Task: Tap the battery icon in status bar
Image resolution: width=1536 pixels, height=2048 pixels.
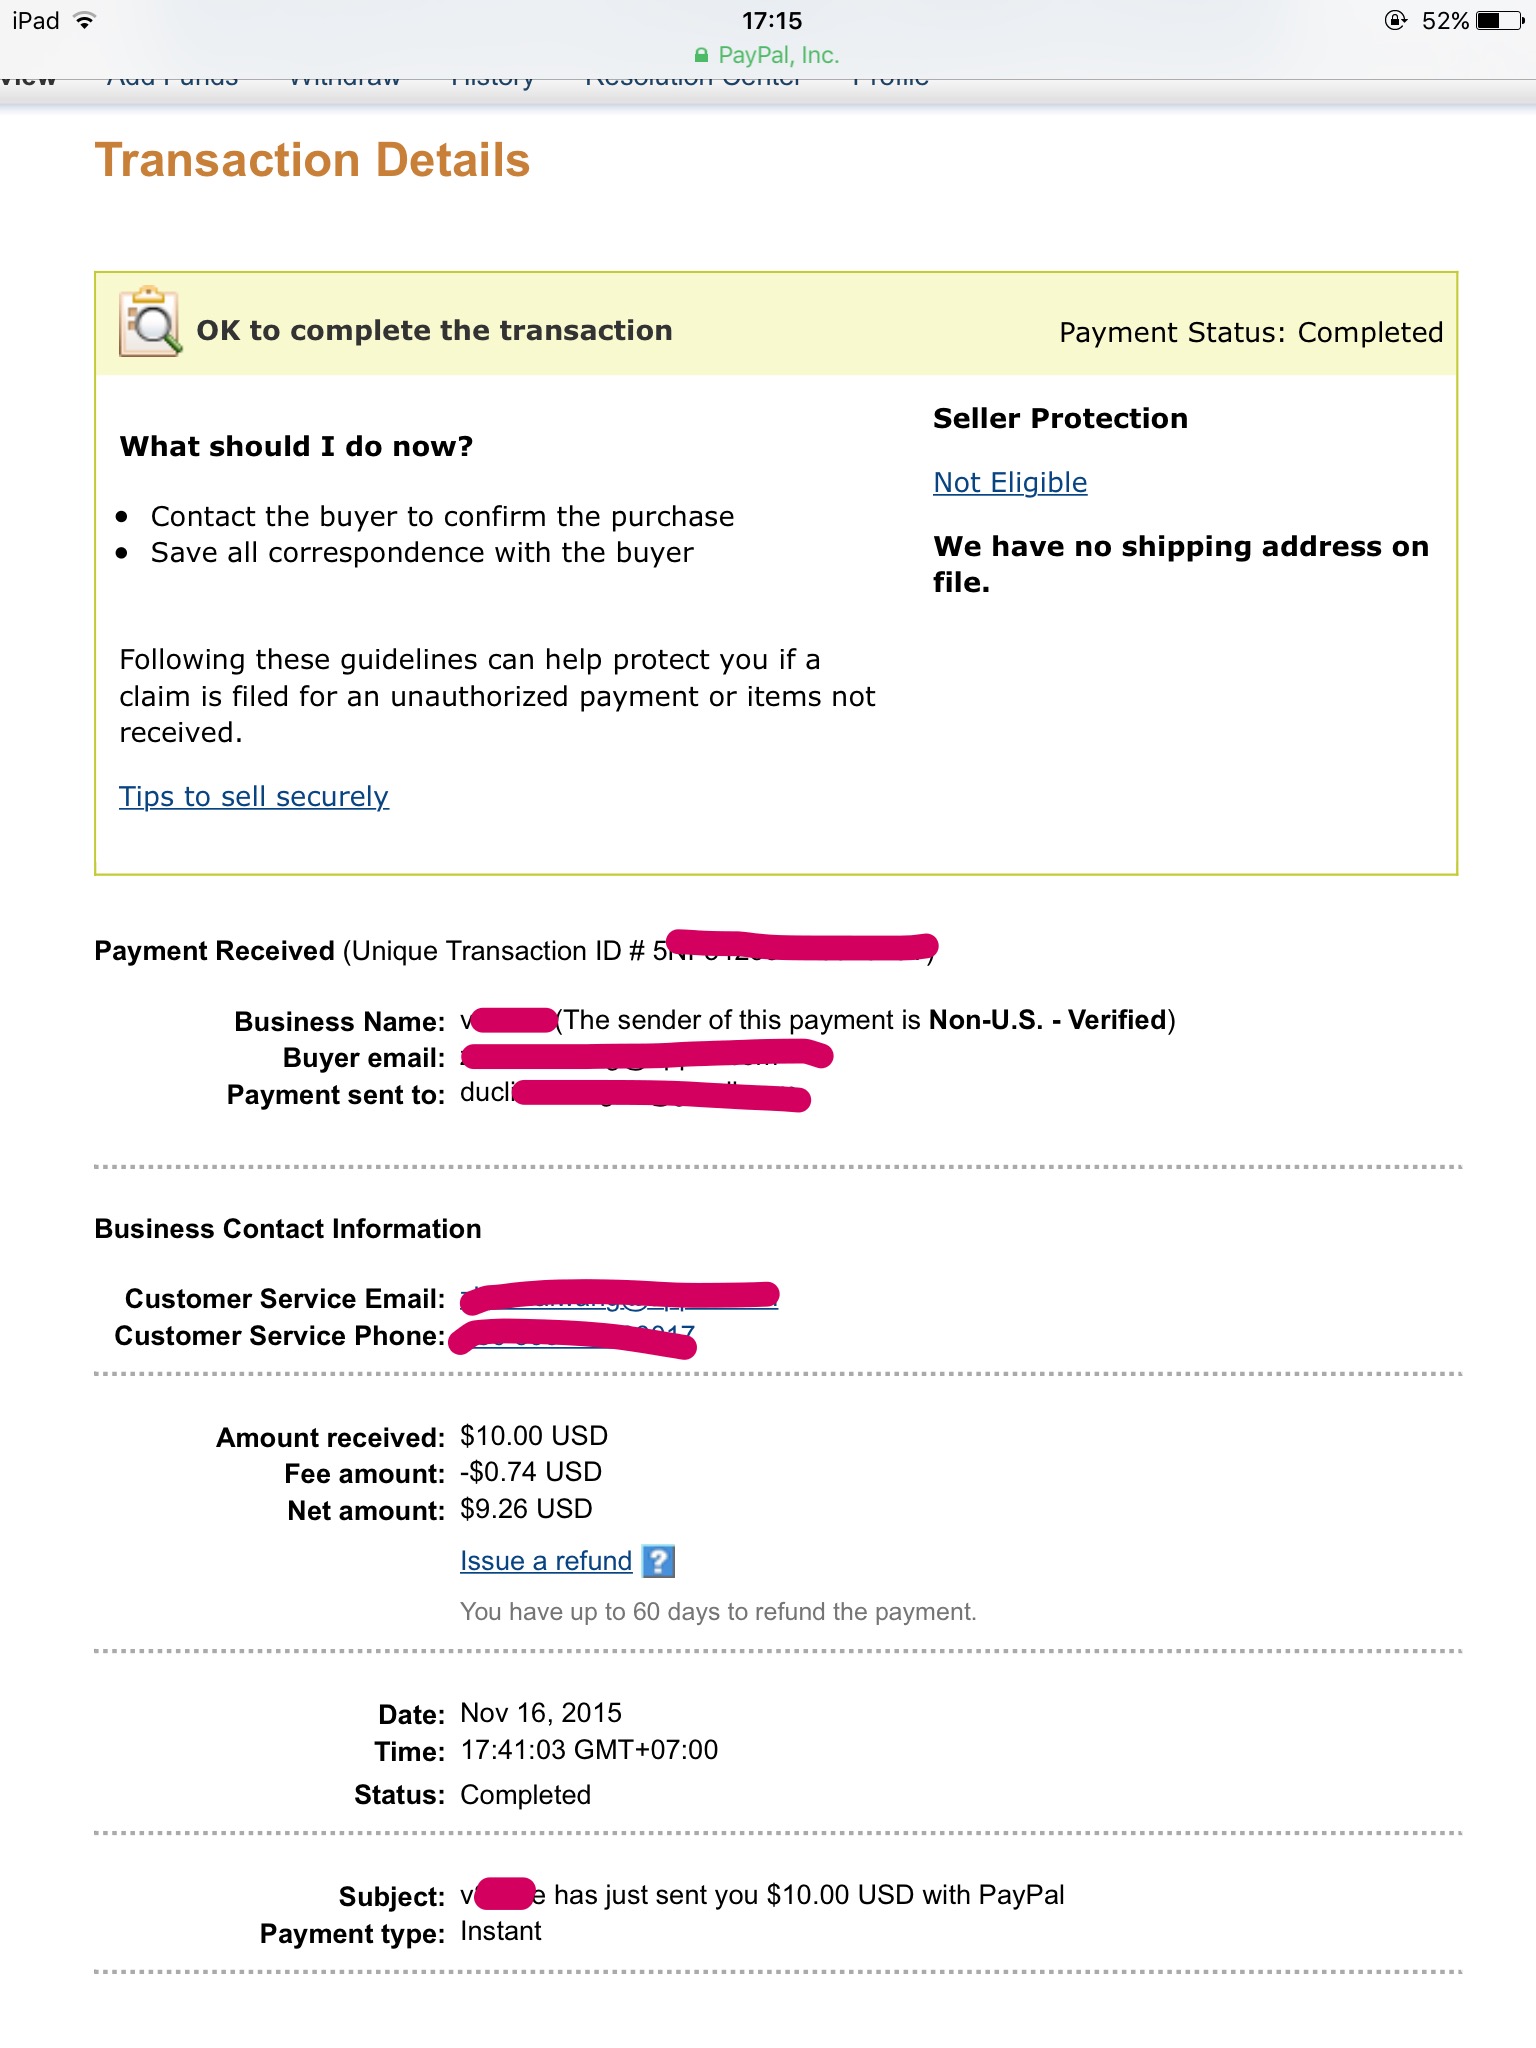Action: pyautogui.click(x=1499, y=21)
